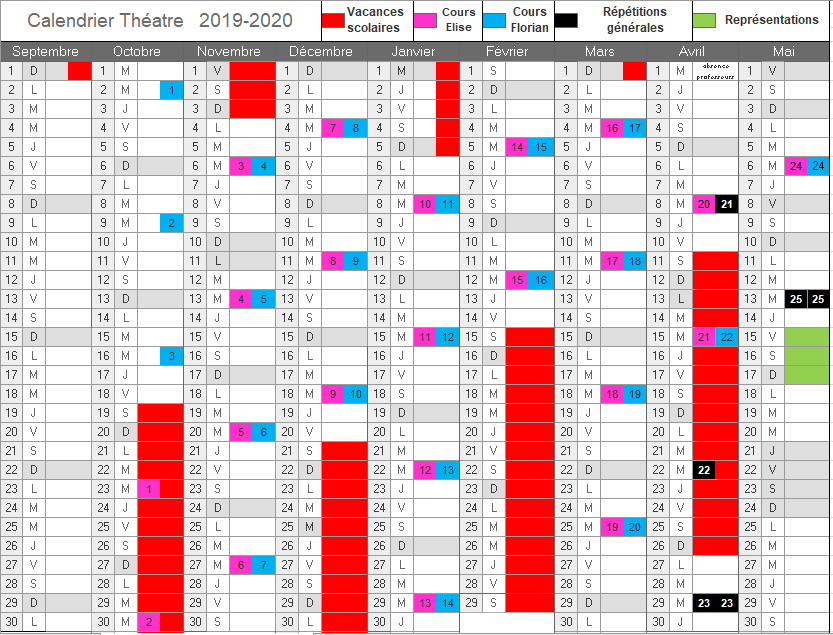Click blue Florian cell 11 on January 8
The image size is (833, 635).
pyautogui.click(x=448, y=204)
